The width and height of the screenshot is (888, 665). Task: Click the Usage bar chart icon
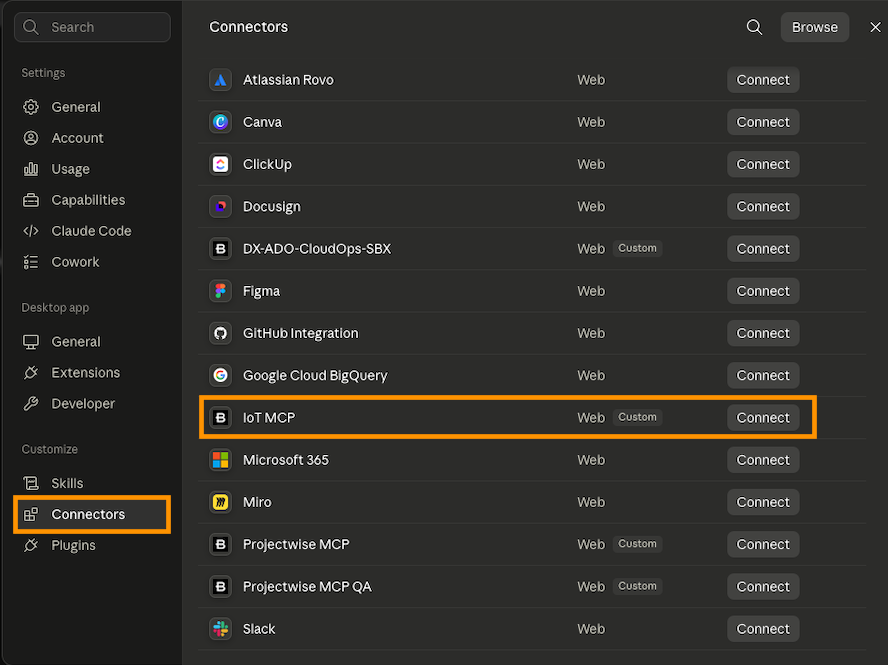[31, 169]
